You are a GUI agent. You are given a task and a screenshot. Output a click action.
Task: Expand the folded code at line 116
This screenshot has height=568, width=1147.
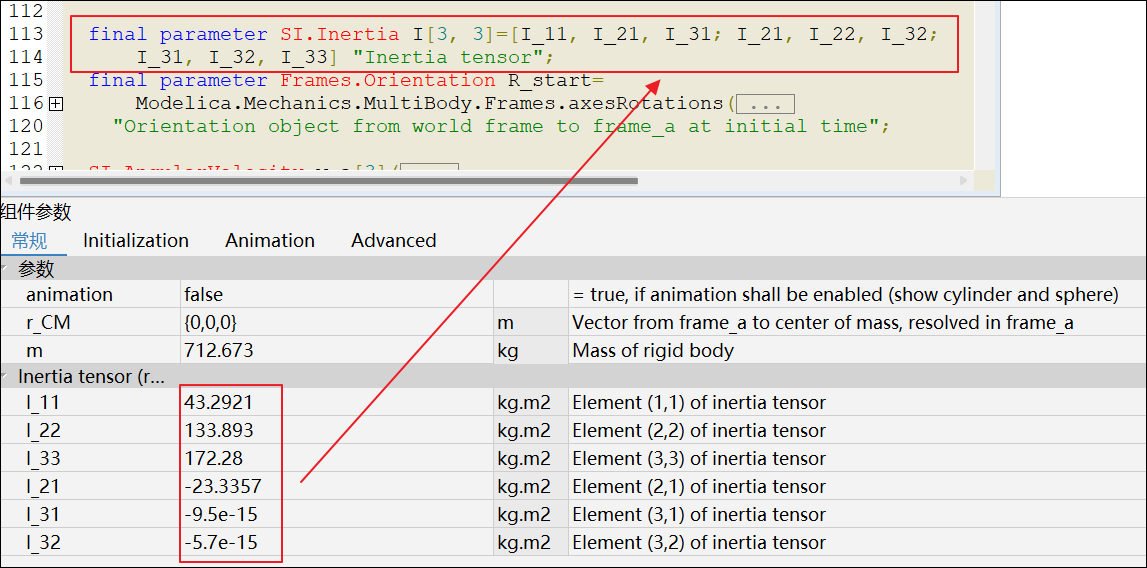point(55,104)
